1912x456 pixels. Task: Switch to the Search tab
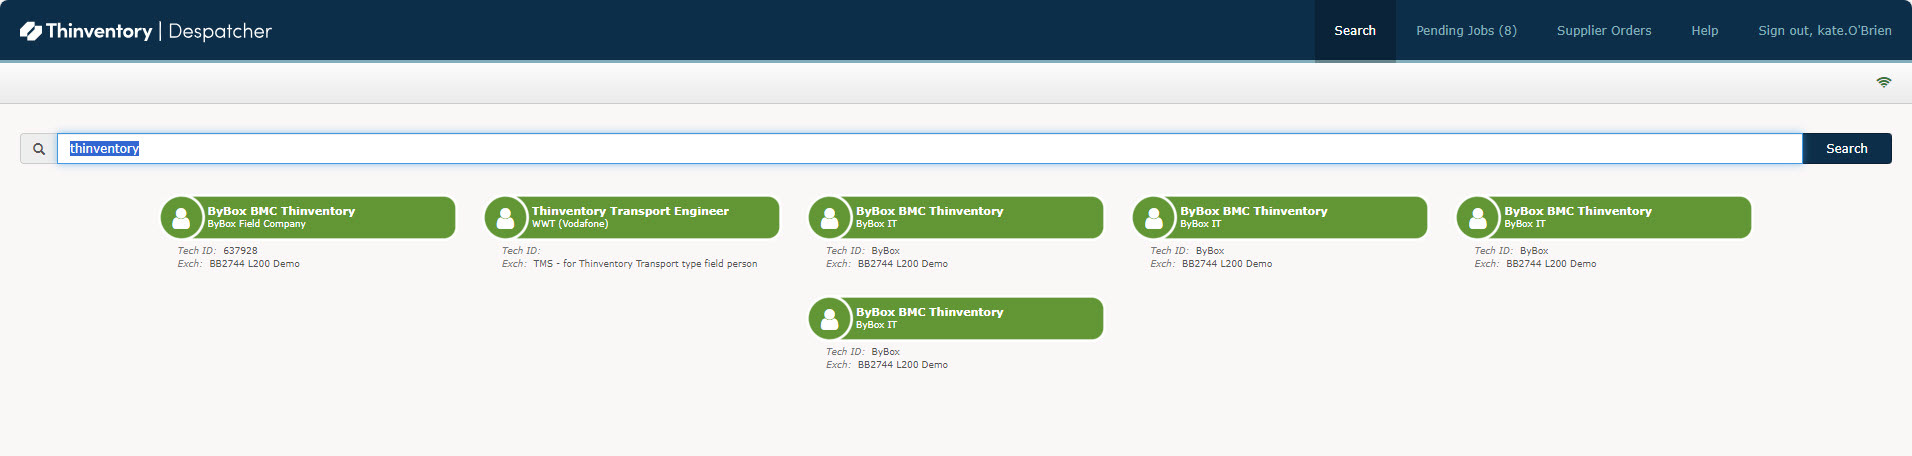(x=1354, y=31)
